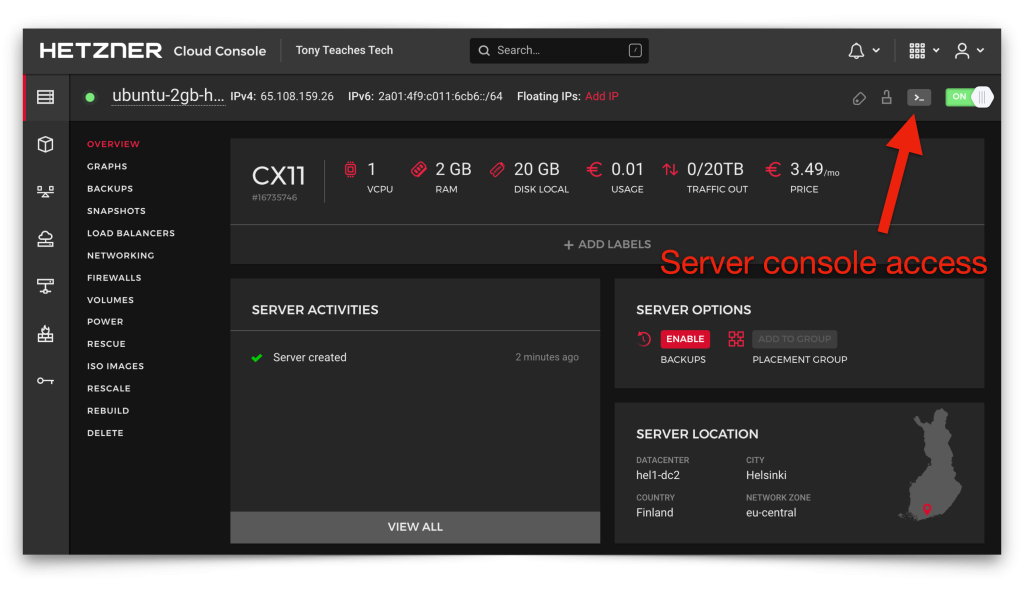Open the Rescale menu item
The image size is (1024, 598).
109,388
